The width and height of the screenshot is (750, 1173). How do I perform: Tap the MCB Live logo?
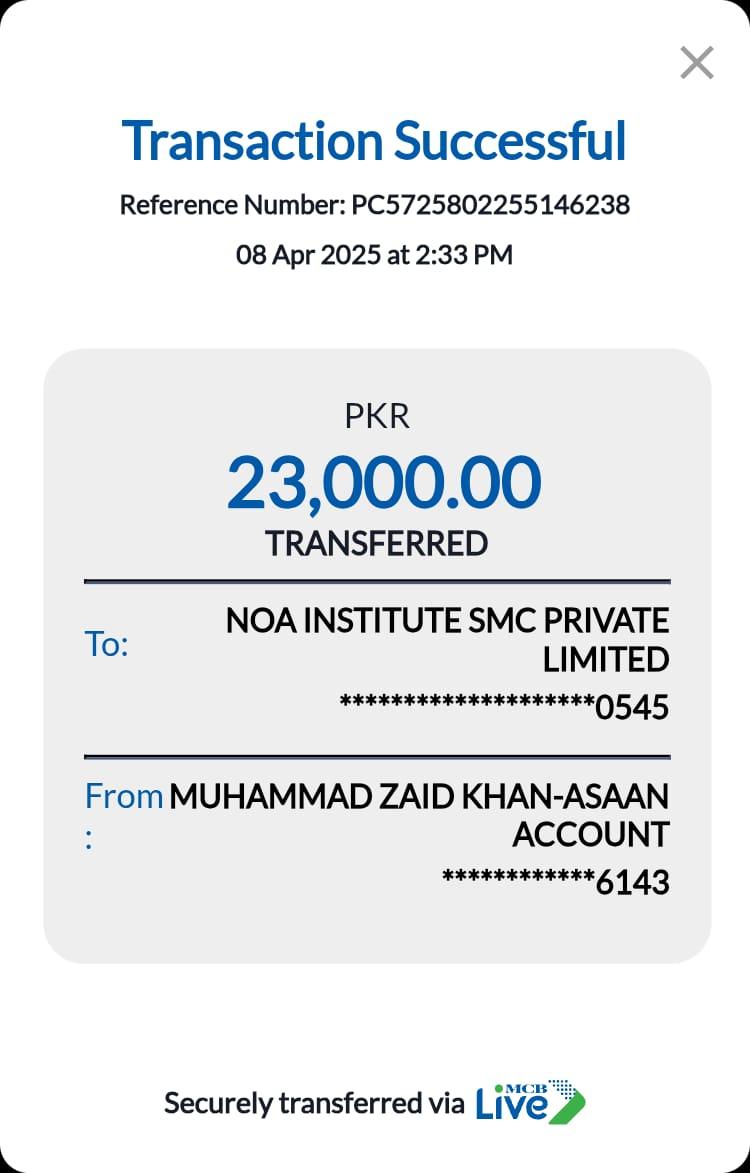pos(530,1101)
